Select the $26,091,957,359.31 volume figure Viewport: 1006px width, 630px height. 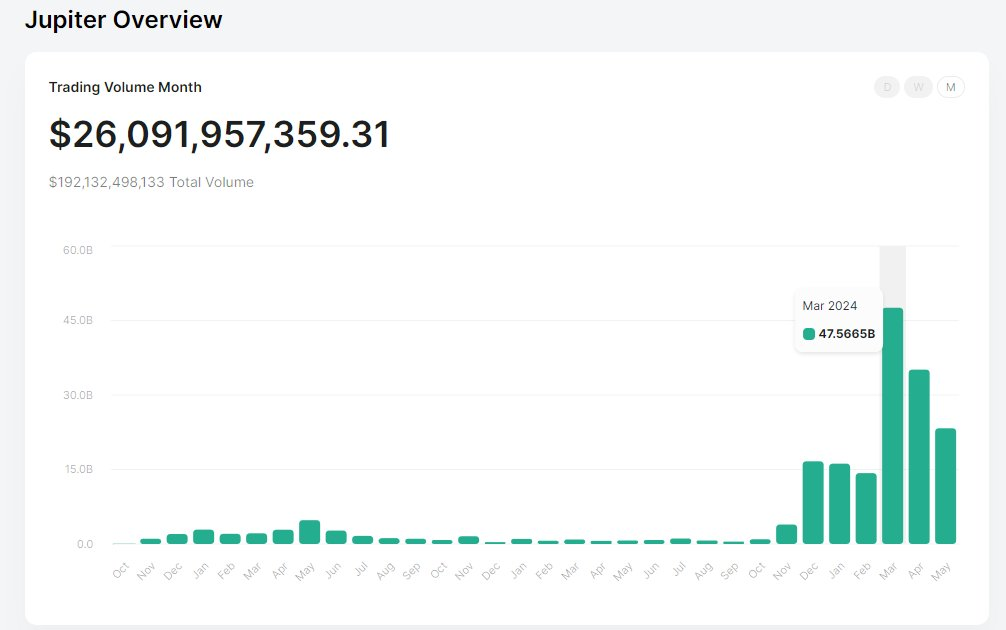pyautogui.click(x=219, y=135)
